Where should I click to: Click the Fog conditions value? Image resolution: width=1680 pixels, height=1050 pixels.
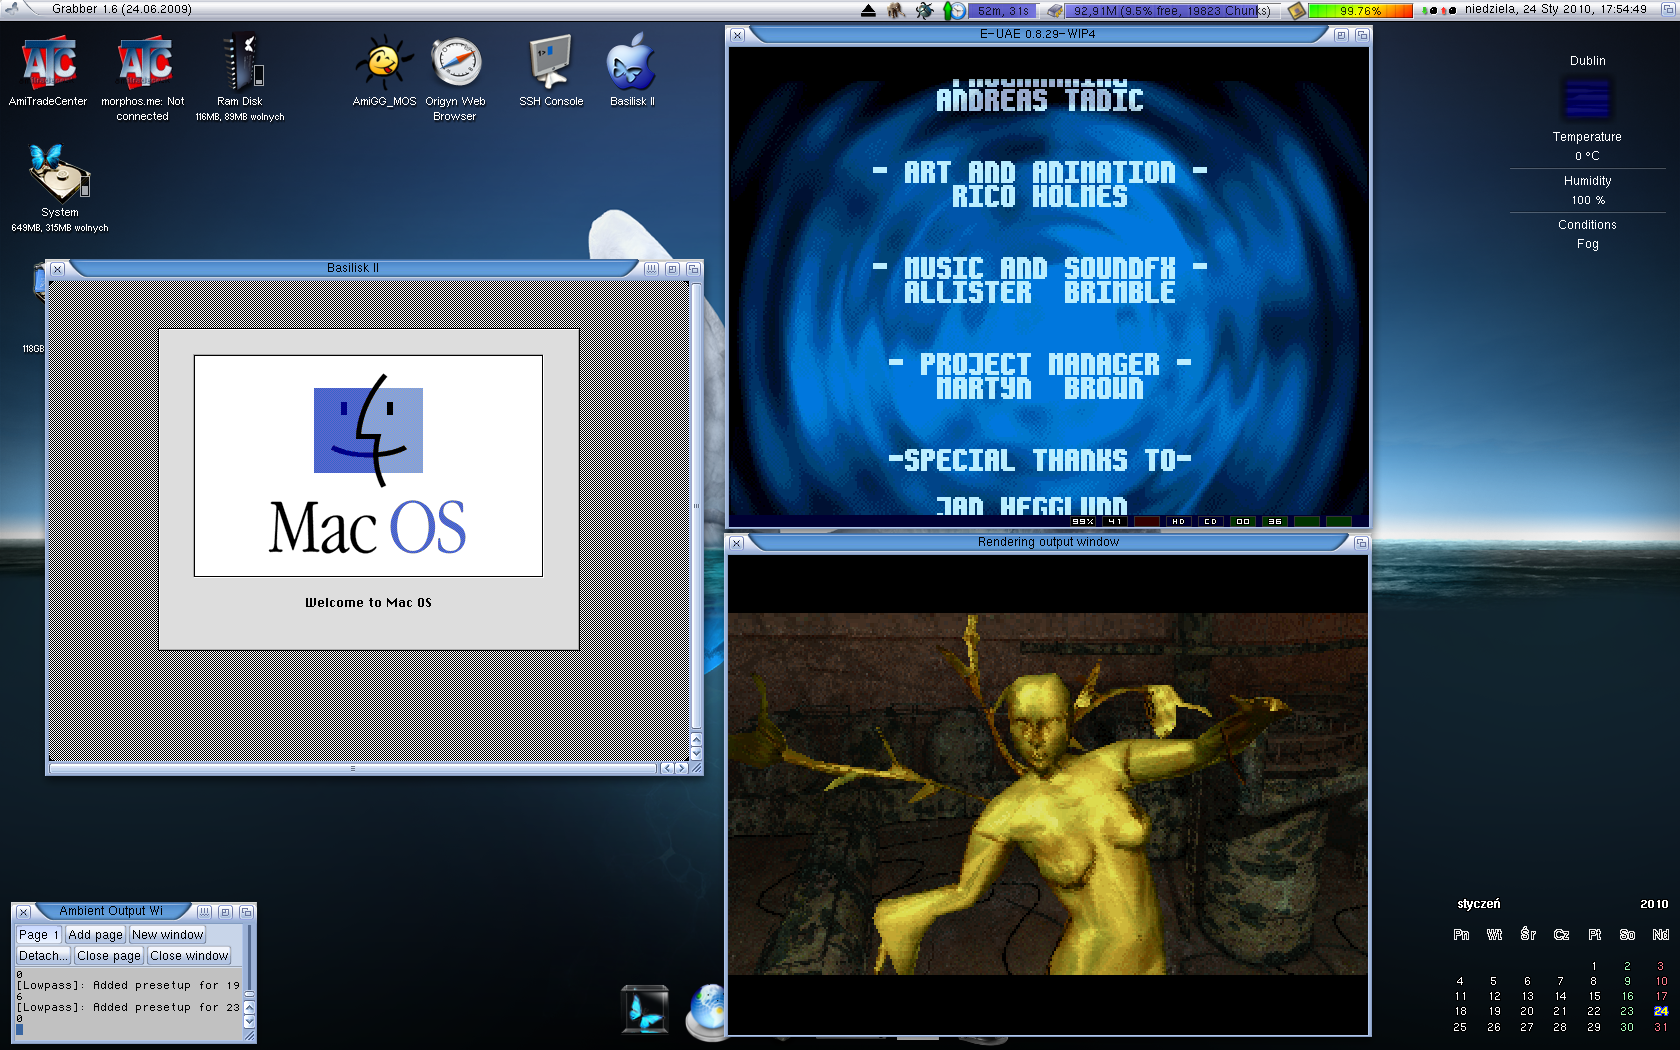click(1587, 244)
